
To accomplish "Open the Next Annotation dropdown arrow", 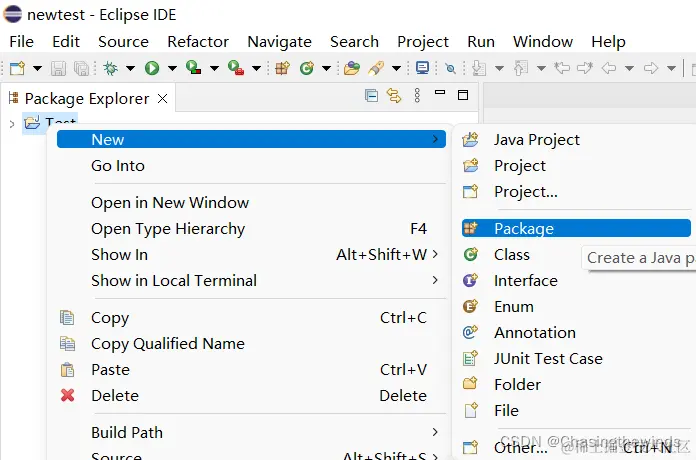I will coord(499,68).
